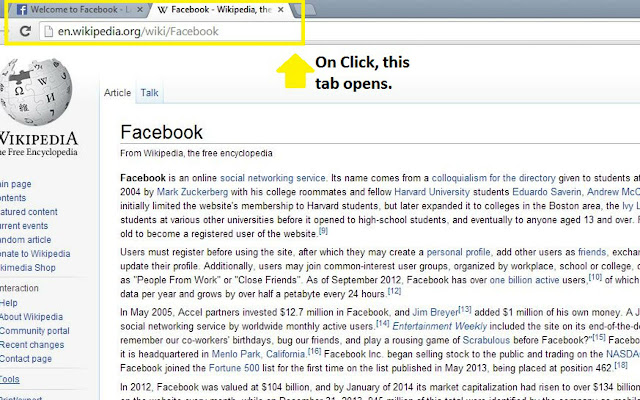This screenshot has height=400, width=640.
Task: Click the Facebook favicon on the first tab
Action: click(22, 9)
